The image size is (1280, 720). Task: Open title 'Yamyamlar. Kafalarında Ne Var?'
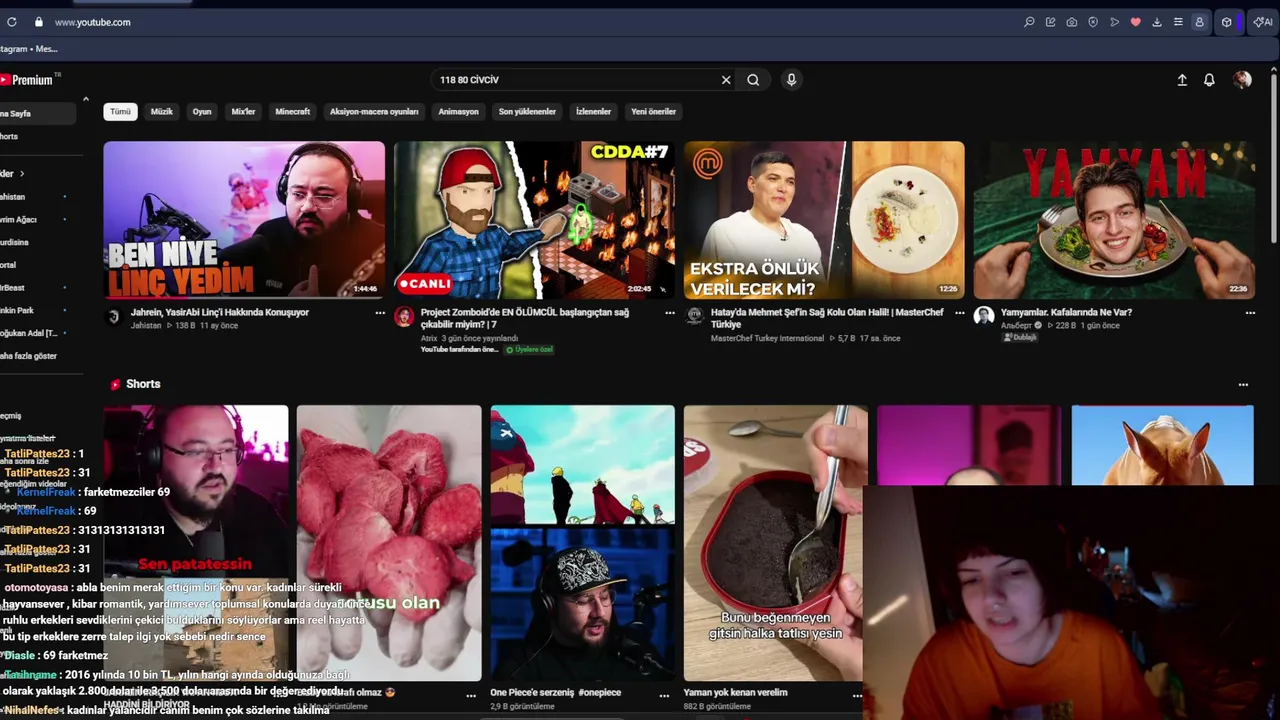coord(1066,312)
